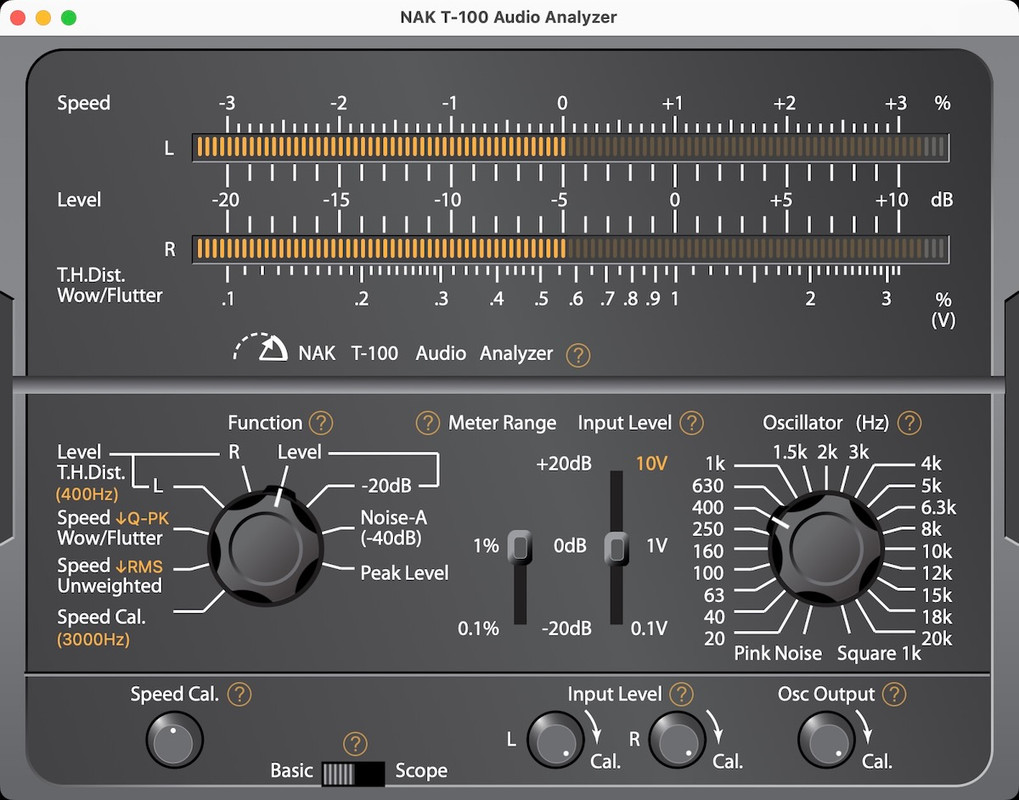Choose the Level position at top of Function knob

click(x=300, y=452)
